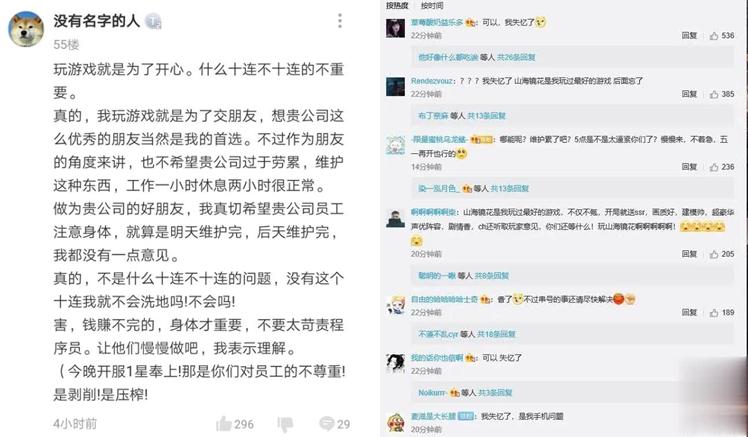748x437 pixels.
Task: Open the three-dot more options menu
Action: [340, 21]
